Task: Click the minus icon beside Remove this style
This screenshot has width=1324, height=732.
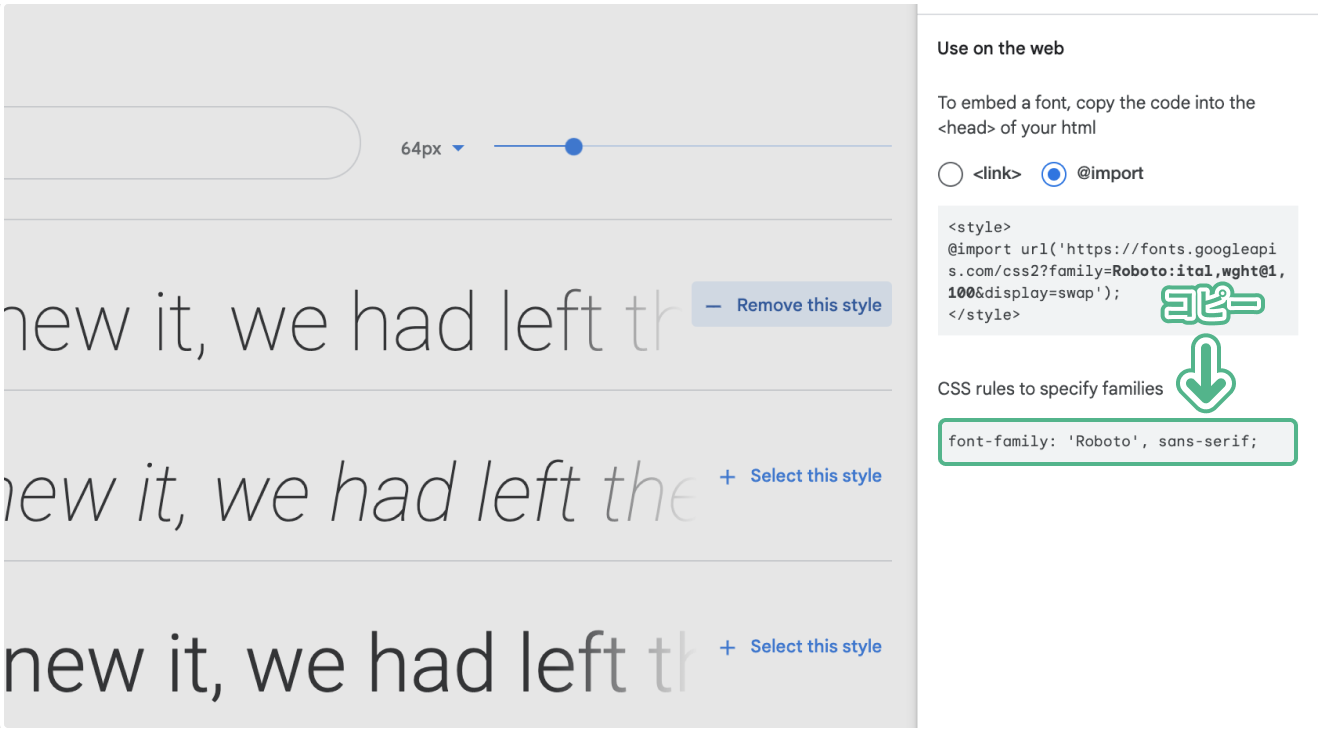Action: click(x=713, y=306)
